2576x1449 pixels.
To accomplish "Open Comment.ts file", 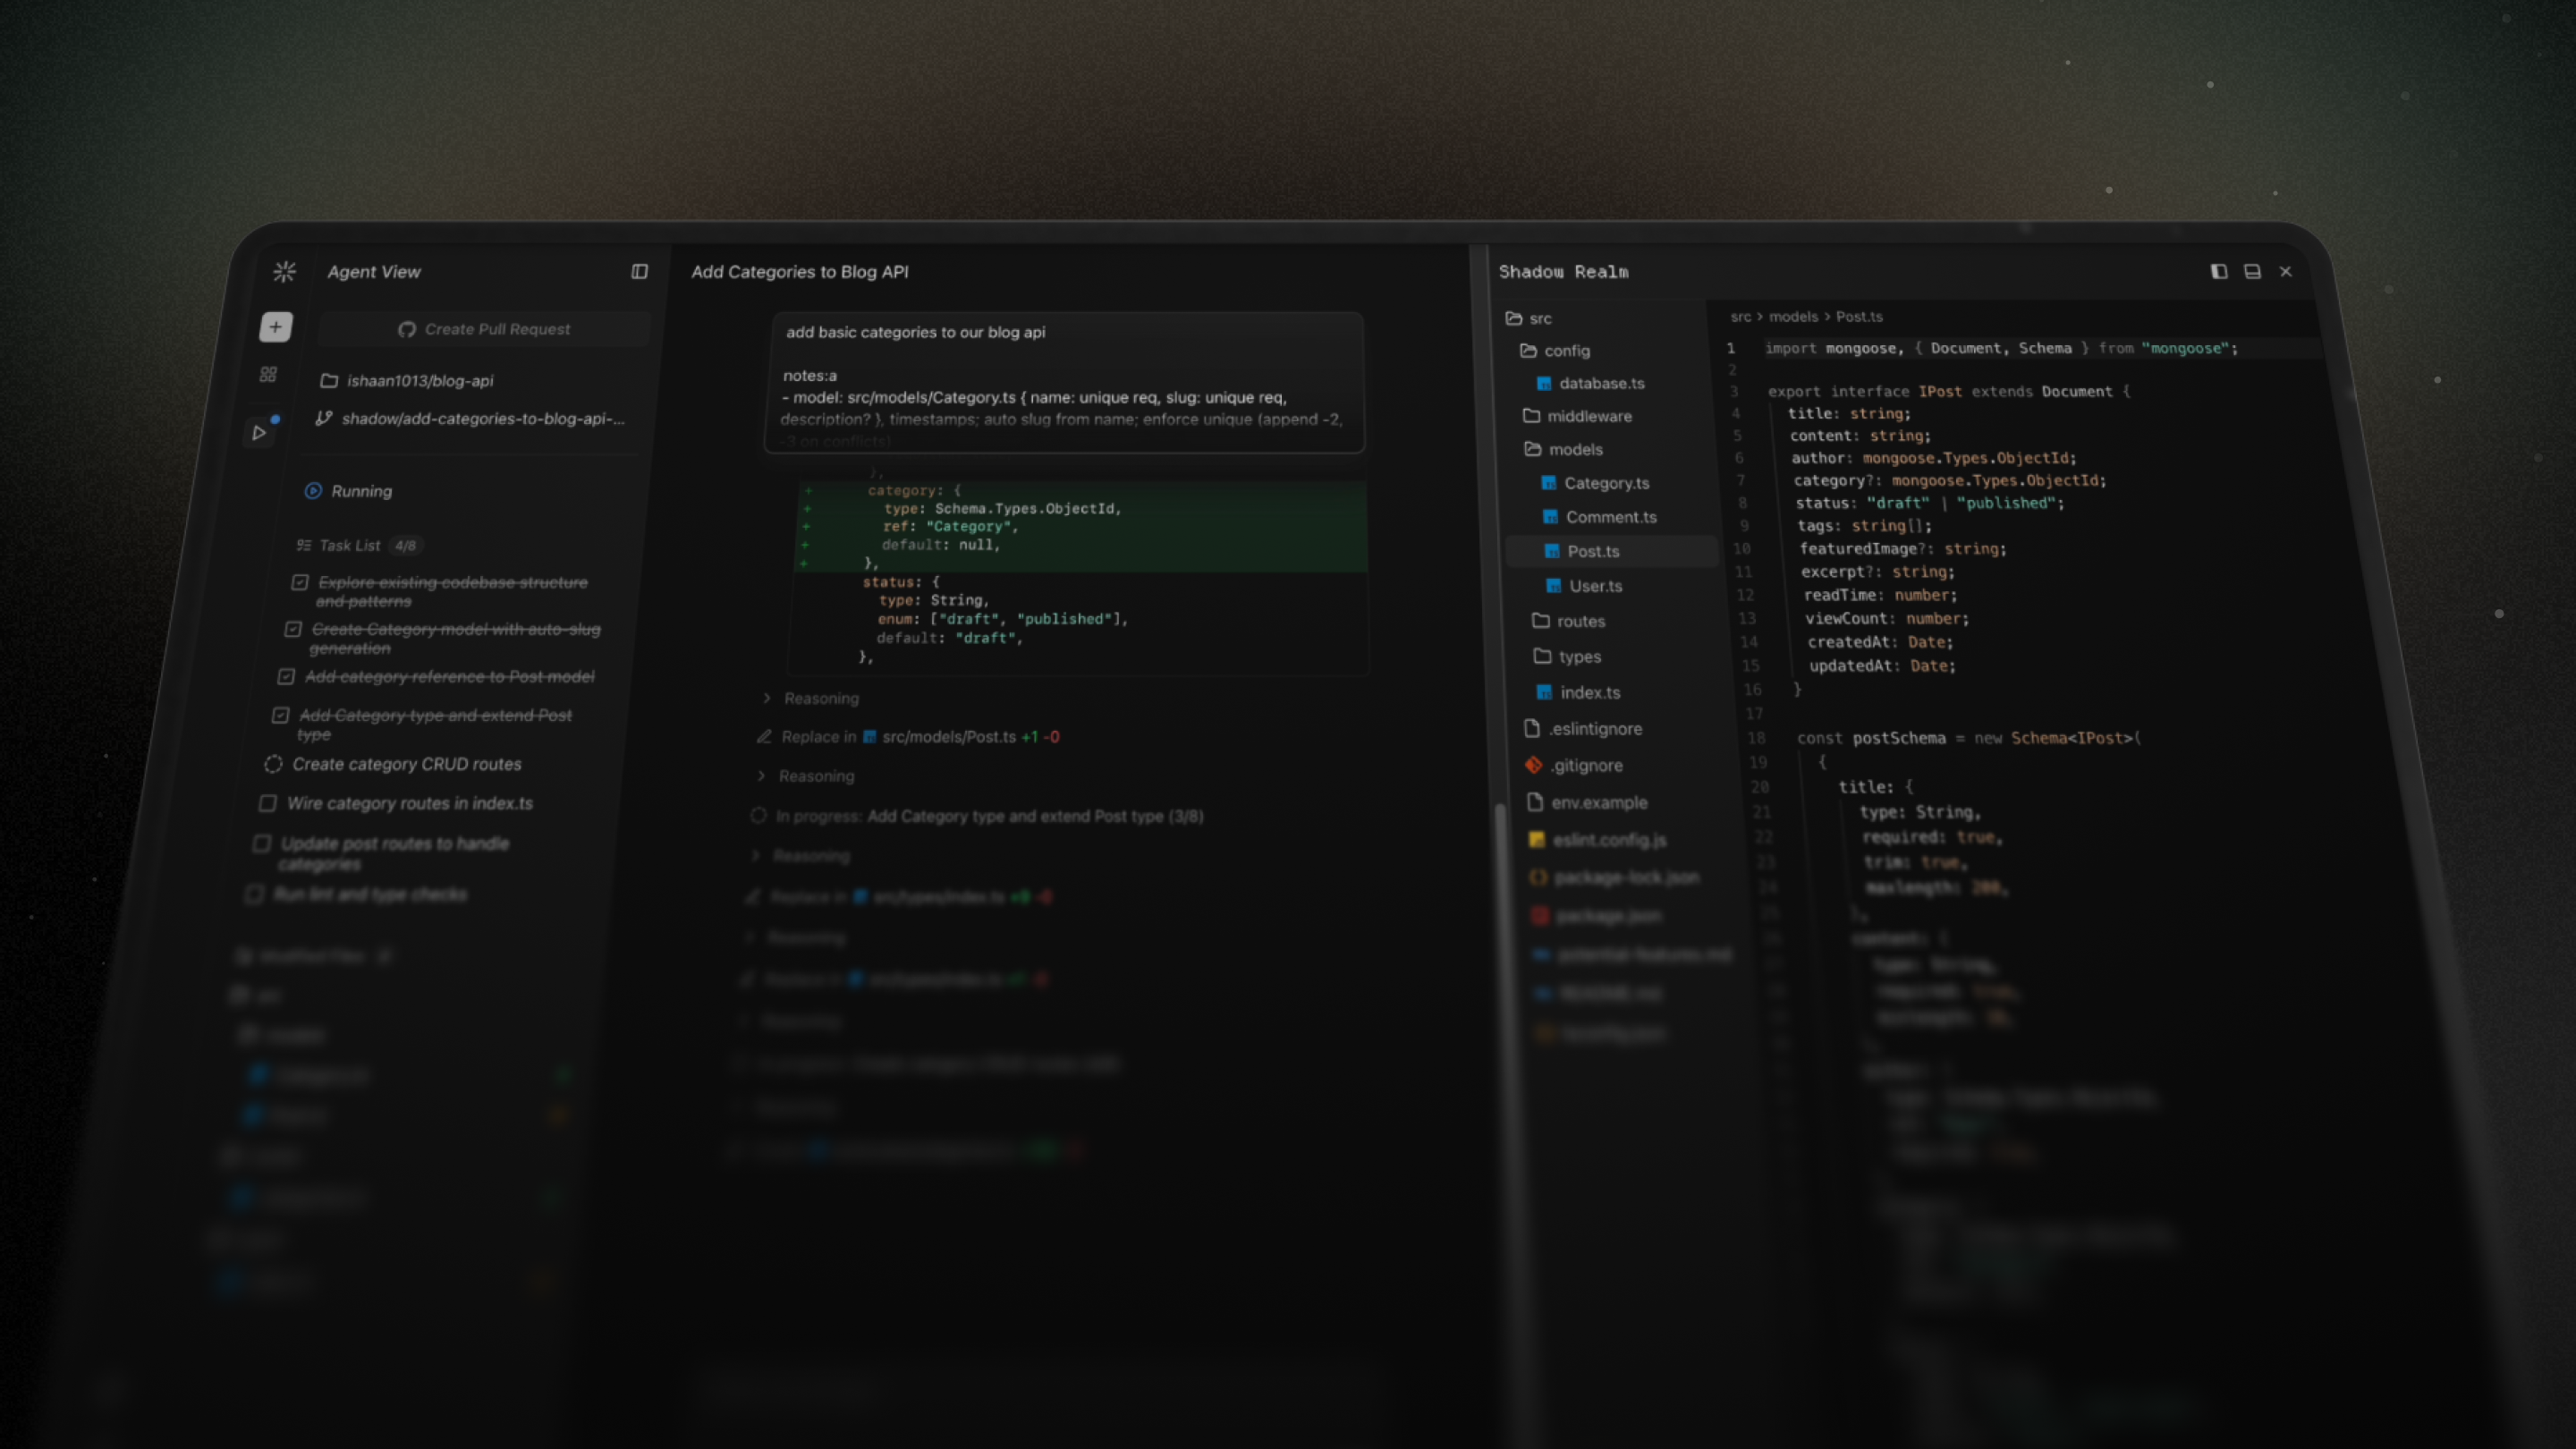I will [1600, 517].
